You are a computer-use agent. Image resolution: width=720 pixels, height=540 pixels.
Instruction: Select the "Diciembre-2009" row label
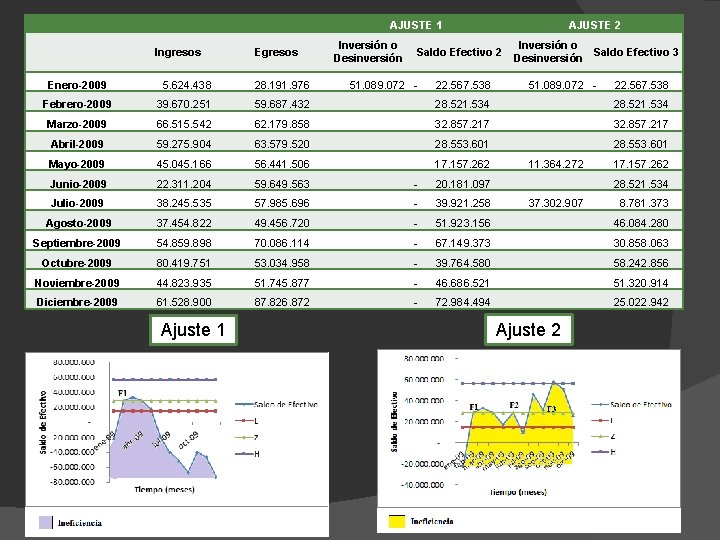click(77, 302)
